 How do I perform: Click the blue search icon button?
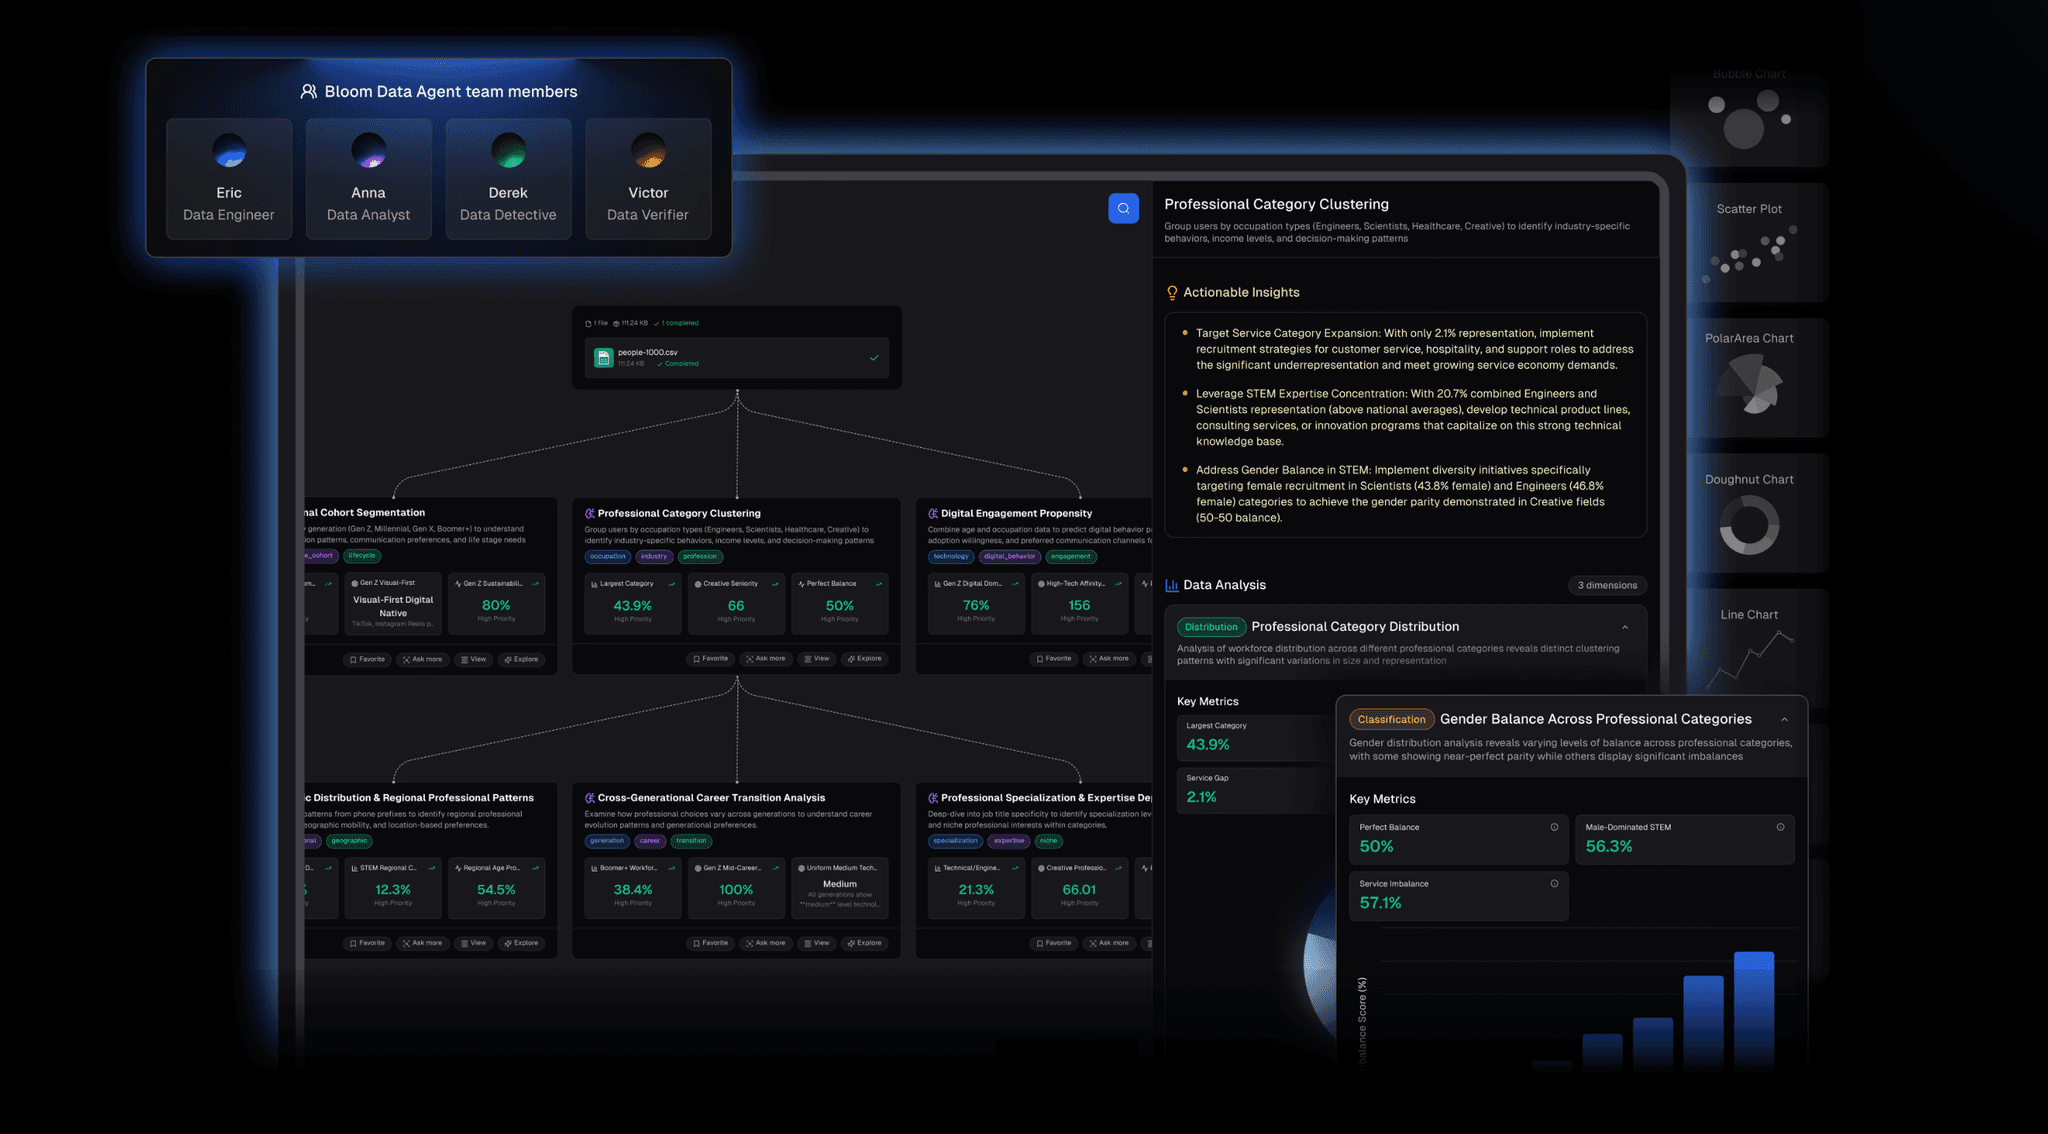(1123, 208)
